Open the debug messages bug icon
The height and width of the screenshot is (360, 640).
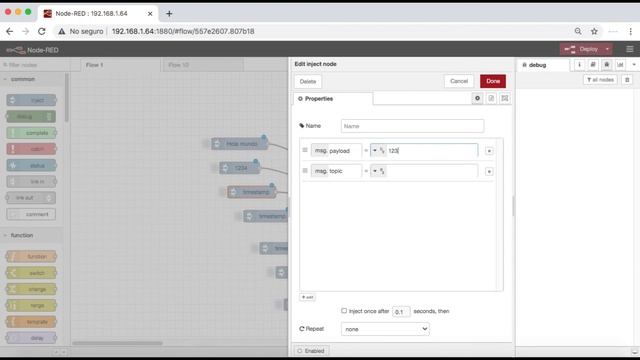(x=607, y=64)
